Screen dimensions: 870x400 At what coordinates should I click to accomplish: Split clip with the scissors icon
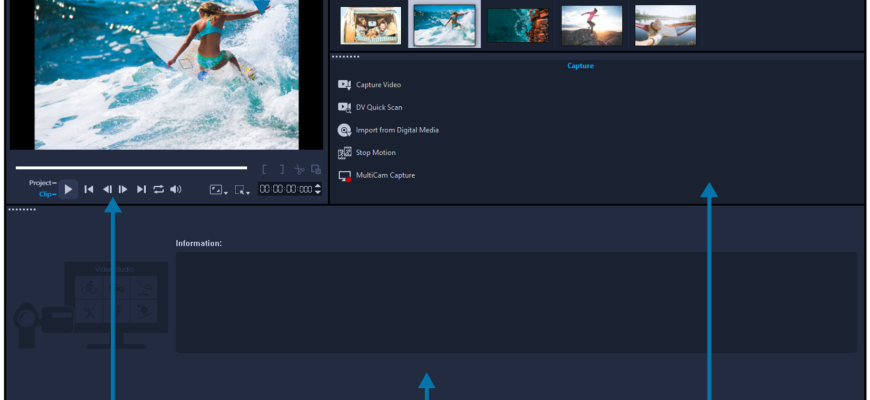tap(299, 169)
